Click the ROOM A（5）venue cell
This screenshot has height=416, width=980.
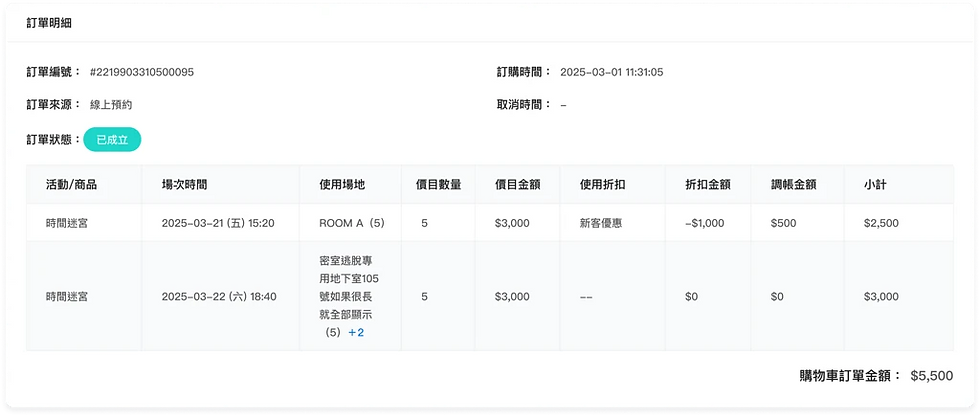(351, 223)
